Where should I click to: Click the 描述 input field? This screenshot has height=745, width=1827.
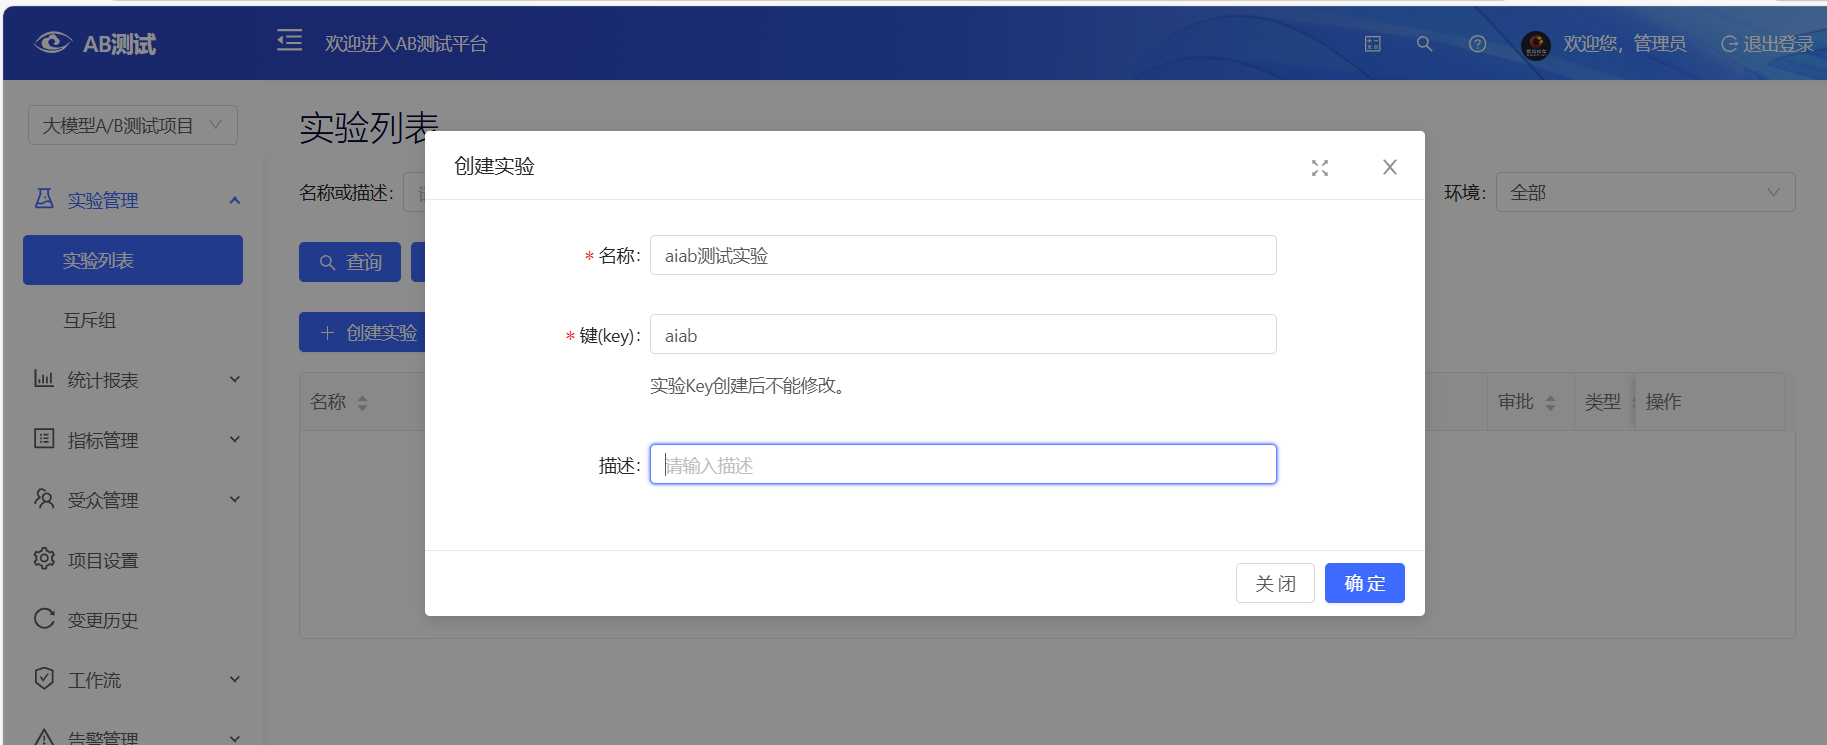(x=962, y=465)
